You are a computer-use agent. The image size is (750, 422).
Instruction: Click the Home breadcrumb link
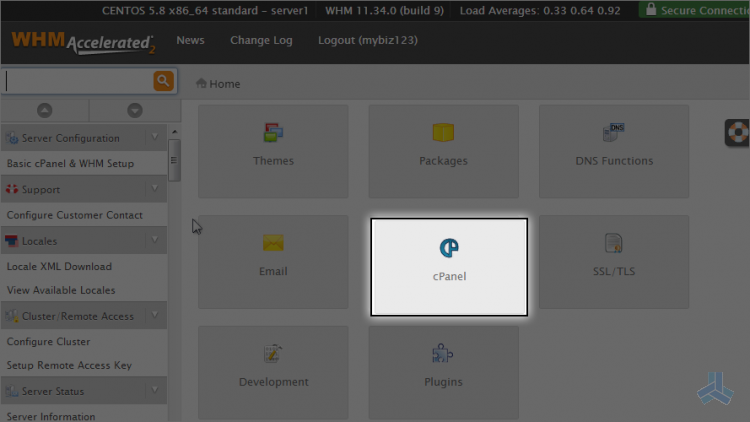224,84
